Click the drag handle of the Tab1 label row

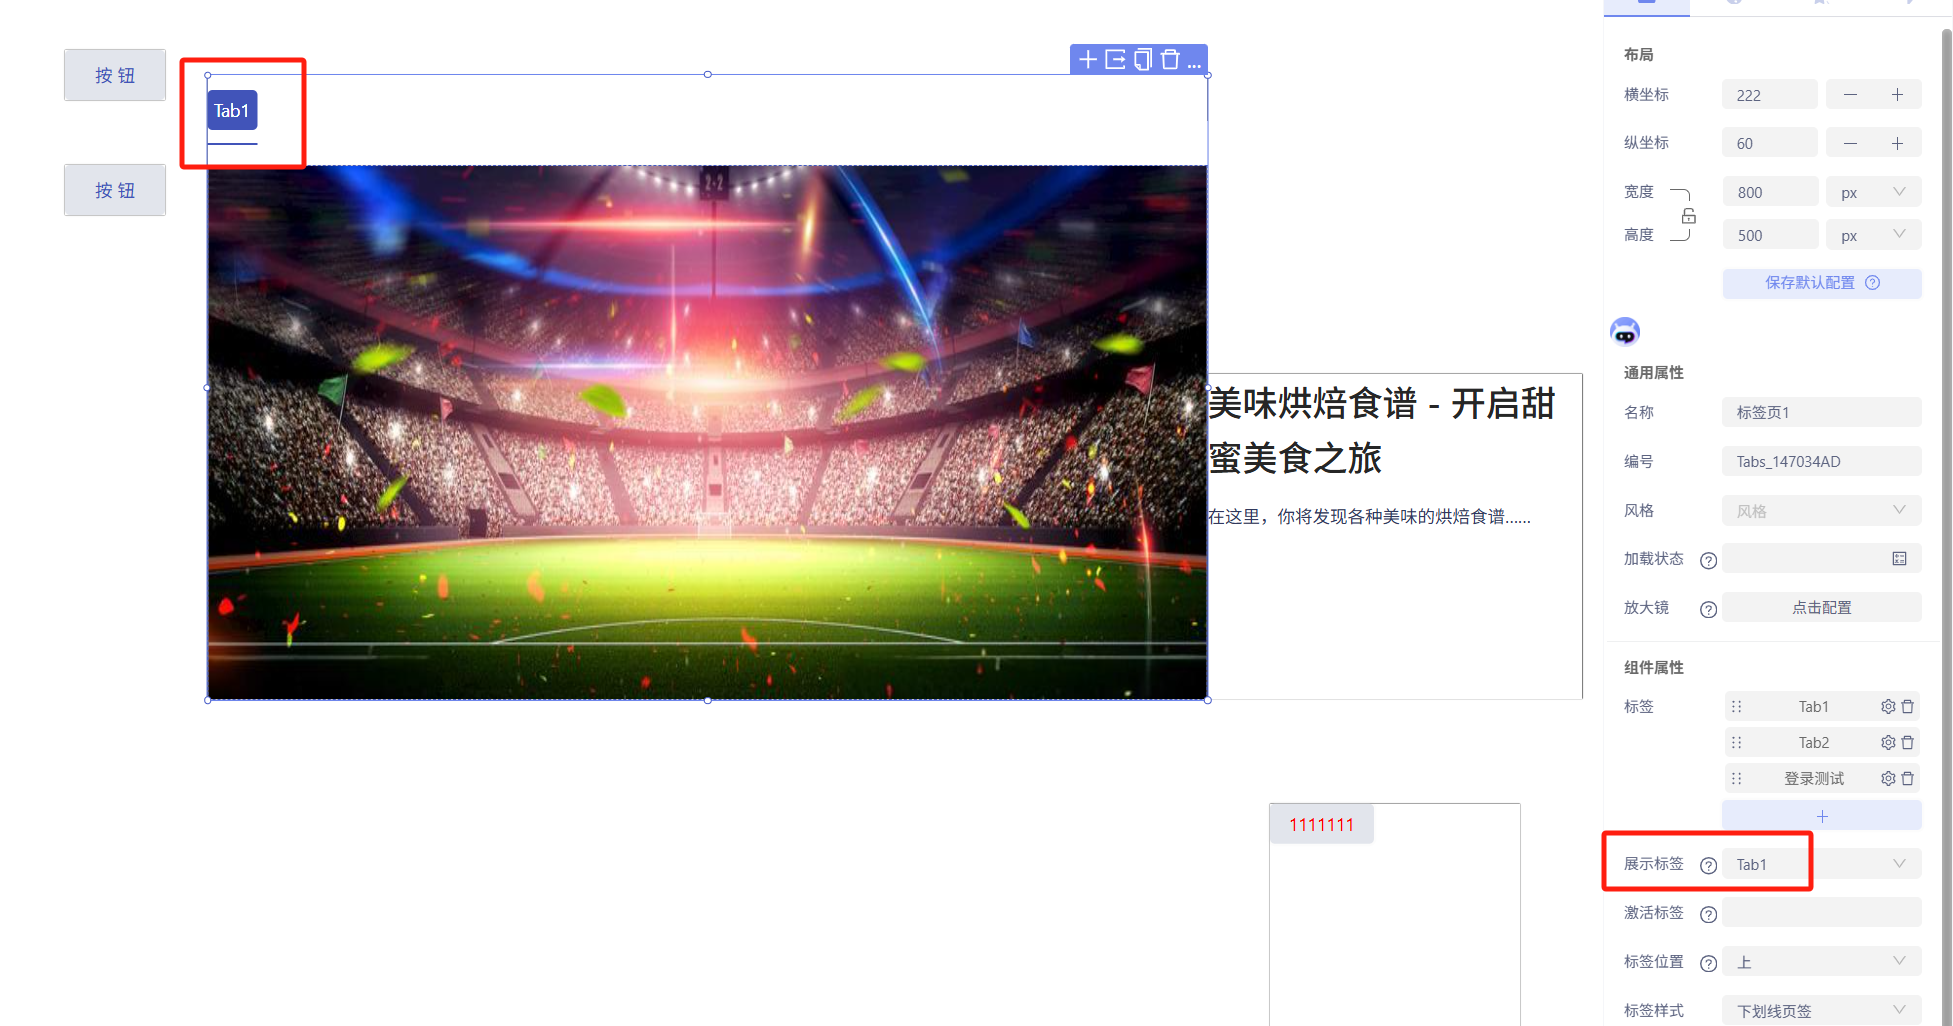(1737, 706)
